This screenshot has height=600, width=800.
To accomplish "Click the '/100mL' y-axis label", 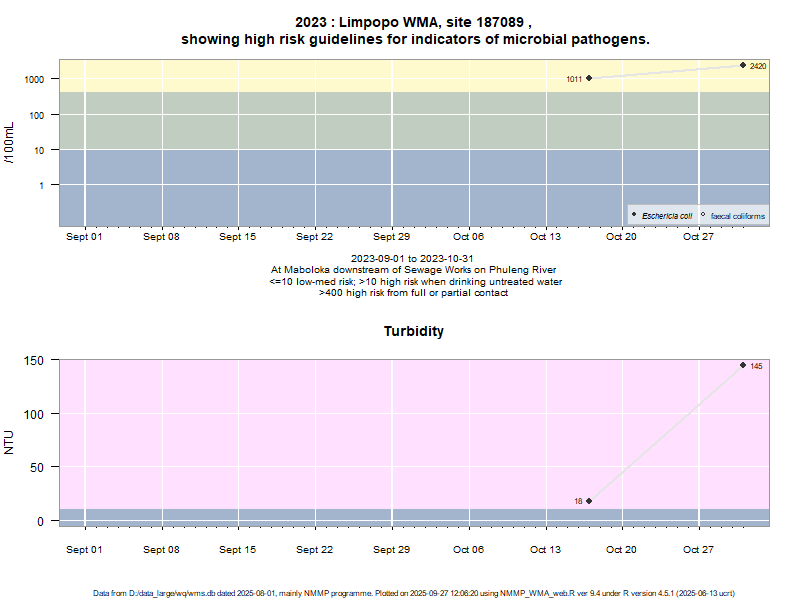I will click(x=9, y=142).
